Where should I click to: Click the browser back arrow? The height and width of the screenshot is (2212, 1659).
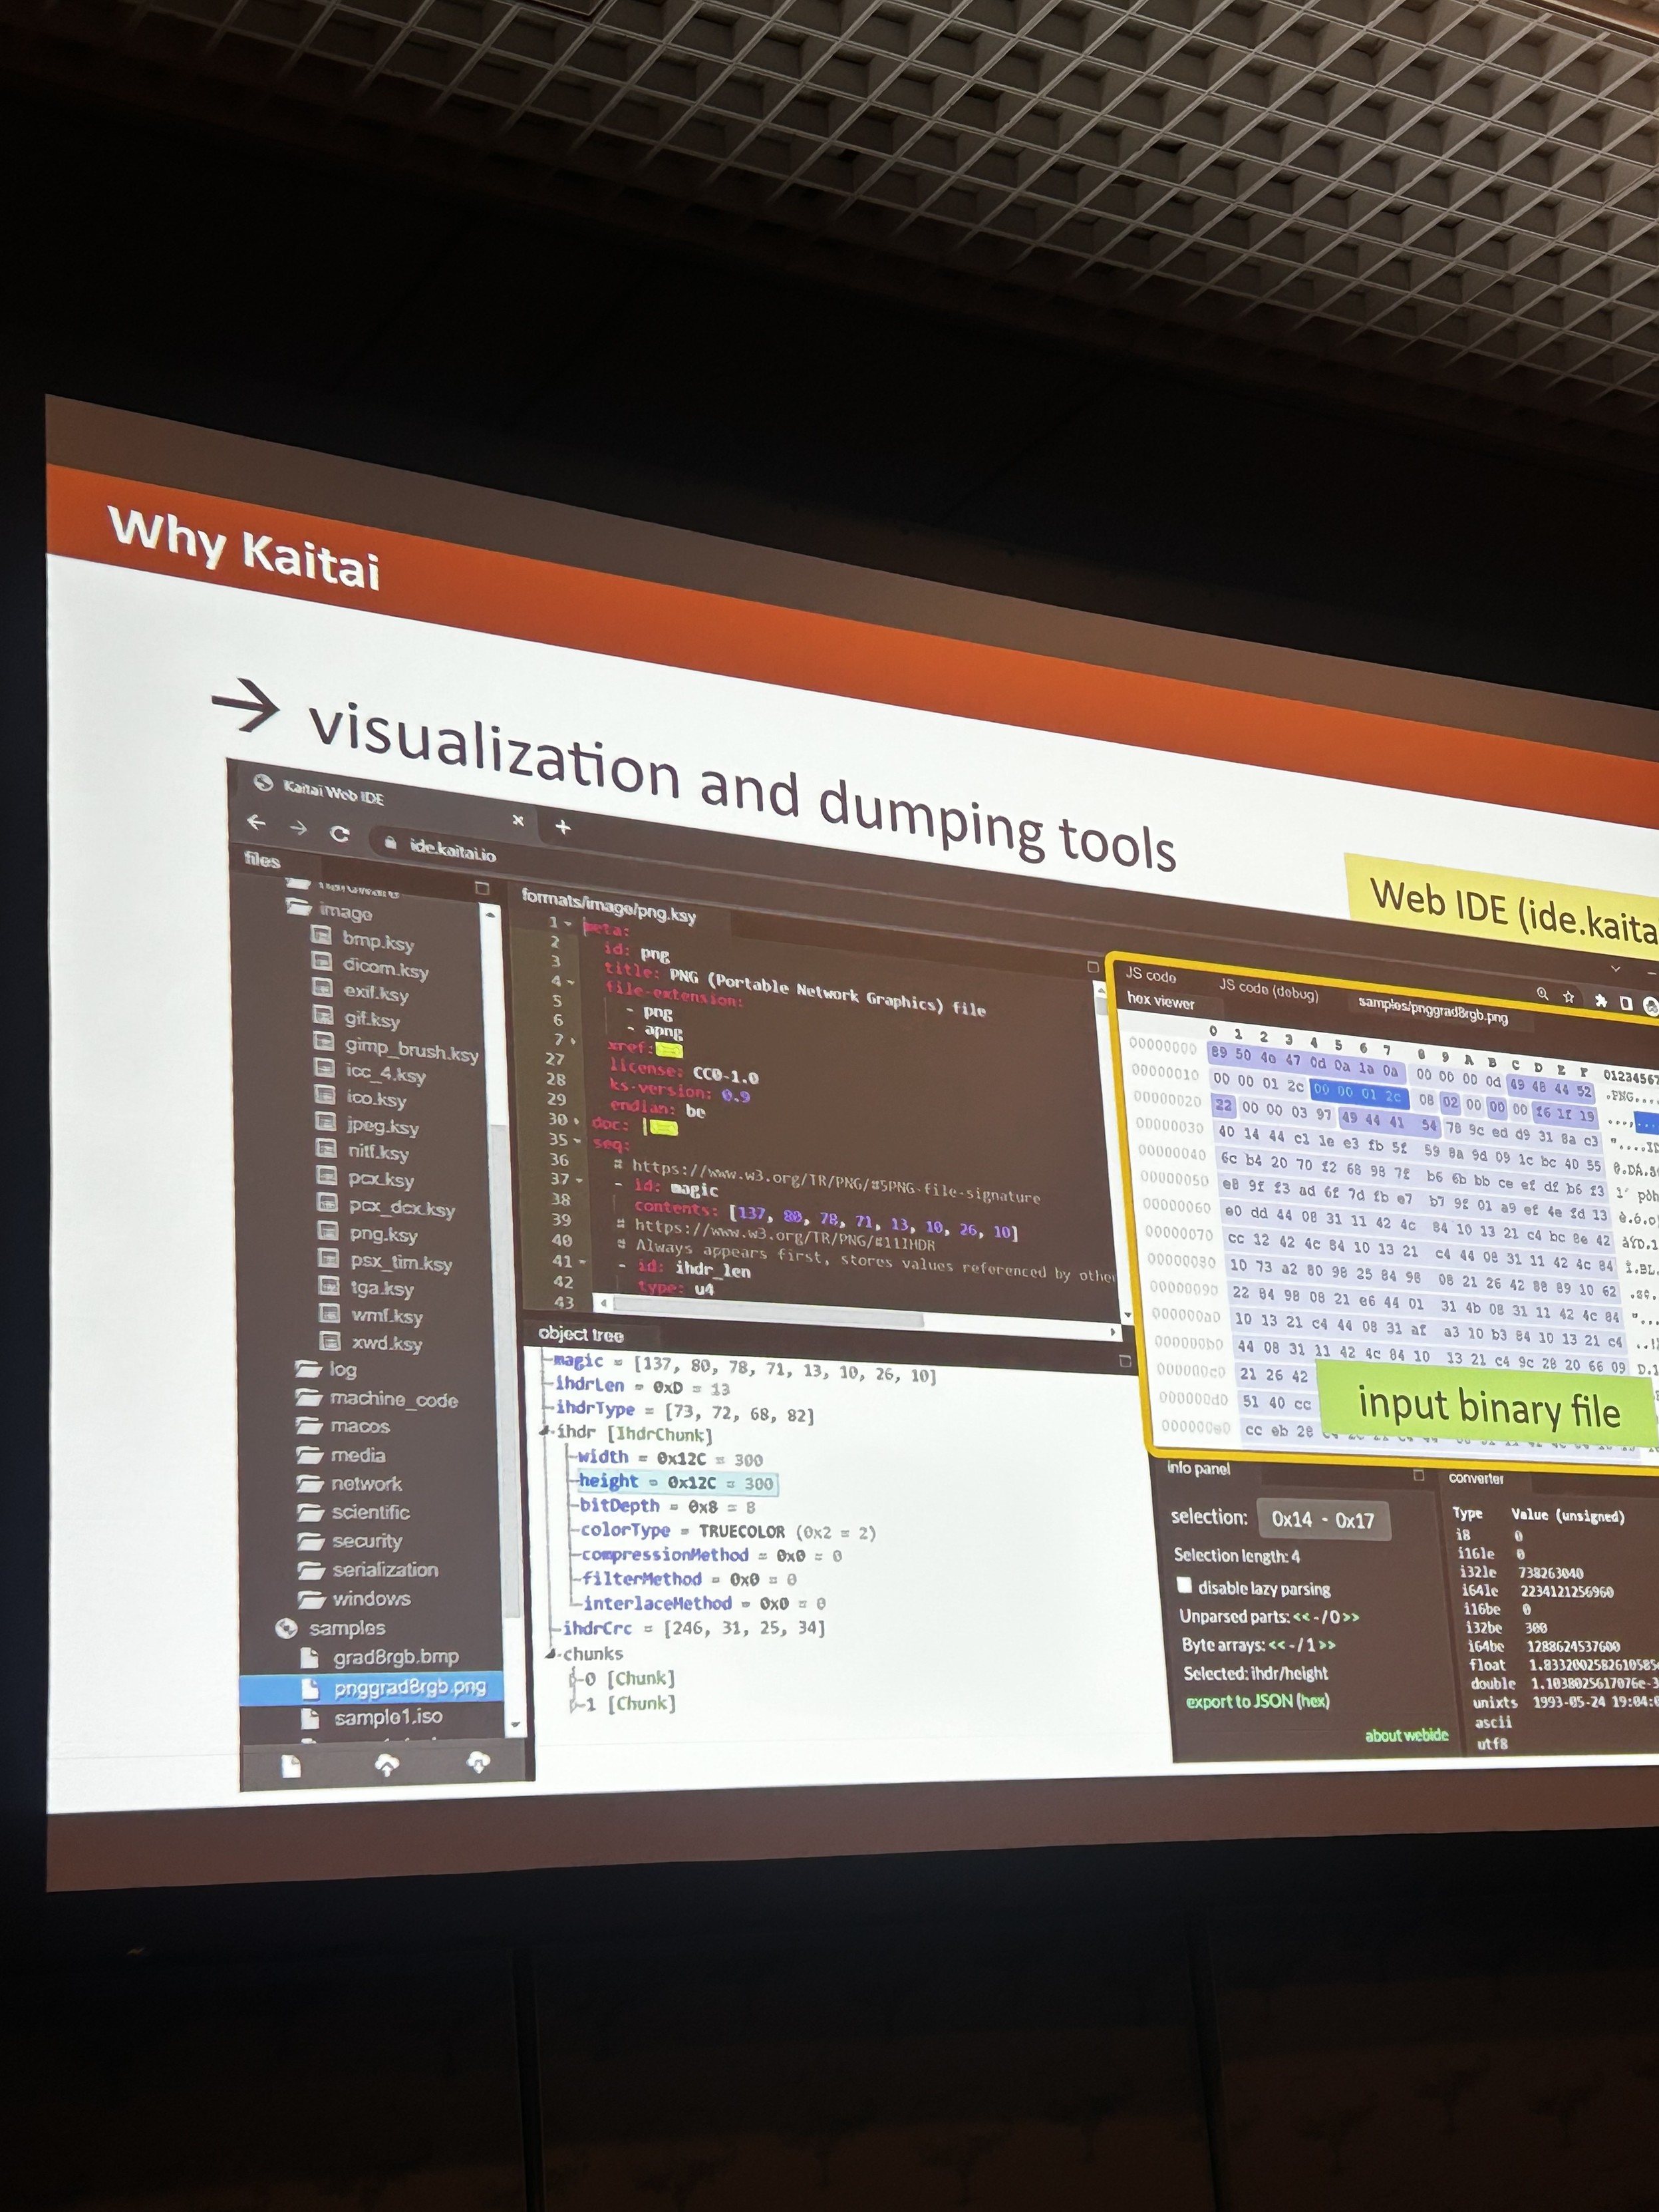click(x=257, y=822)
